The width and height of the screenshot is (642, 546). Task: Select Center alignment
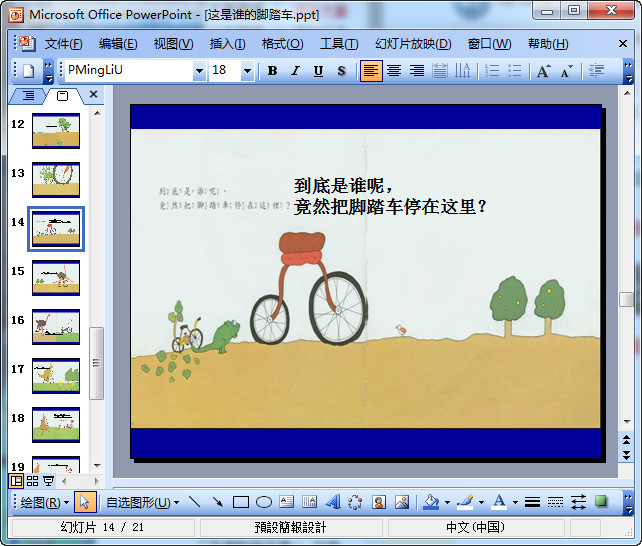394,71
